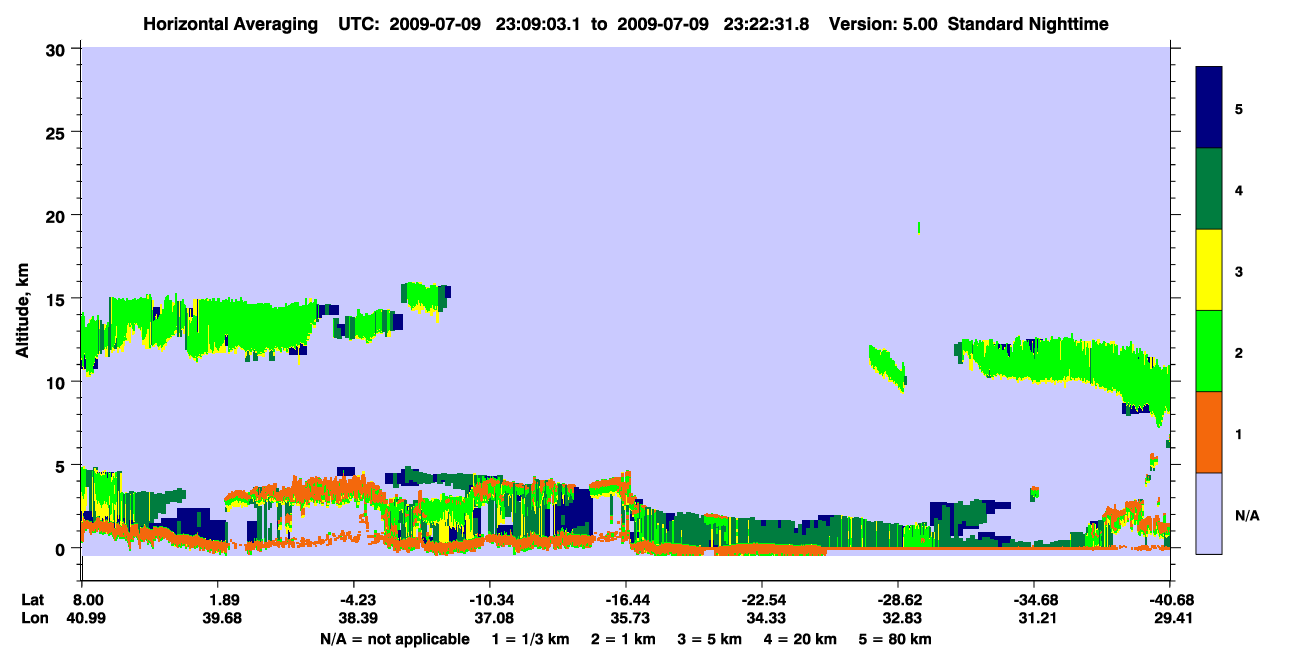
Task: Click the altitude tick label 10
Action: pos(57,382)
